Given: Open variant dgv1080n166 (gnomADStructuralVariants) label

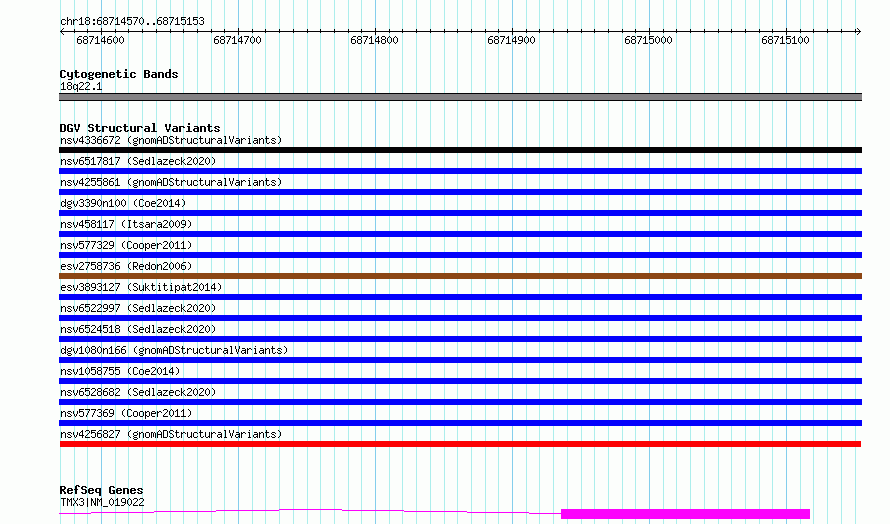Looking at the screenshot, I should 174,350.
